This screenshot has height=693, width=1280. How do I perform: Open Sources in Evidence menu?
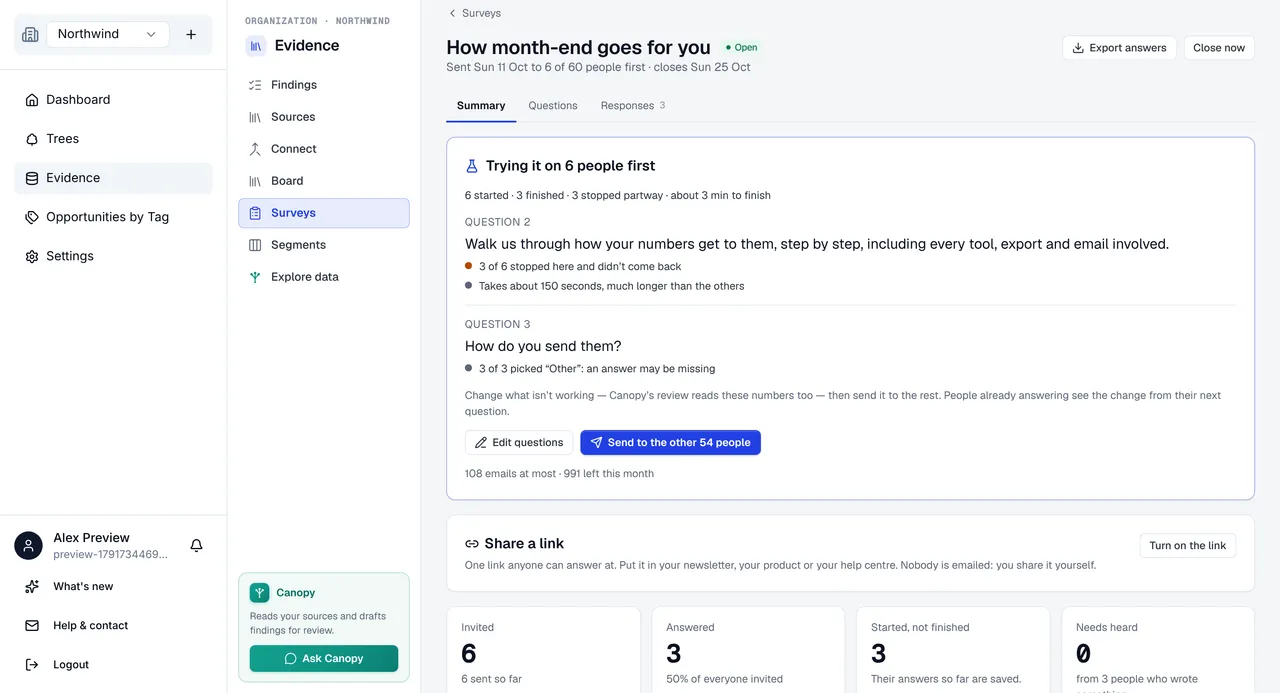(x=324, y=117)
